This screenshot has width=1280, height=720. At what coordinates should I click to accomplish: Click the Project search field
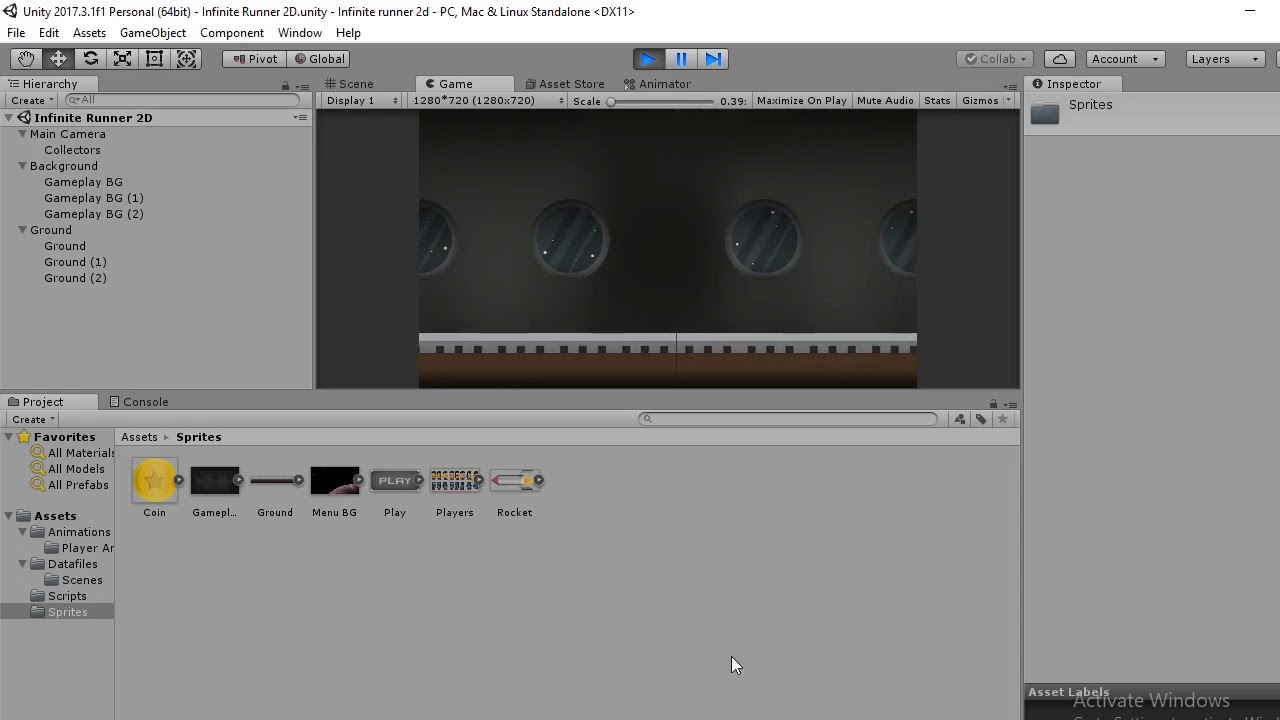788,419
